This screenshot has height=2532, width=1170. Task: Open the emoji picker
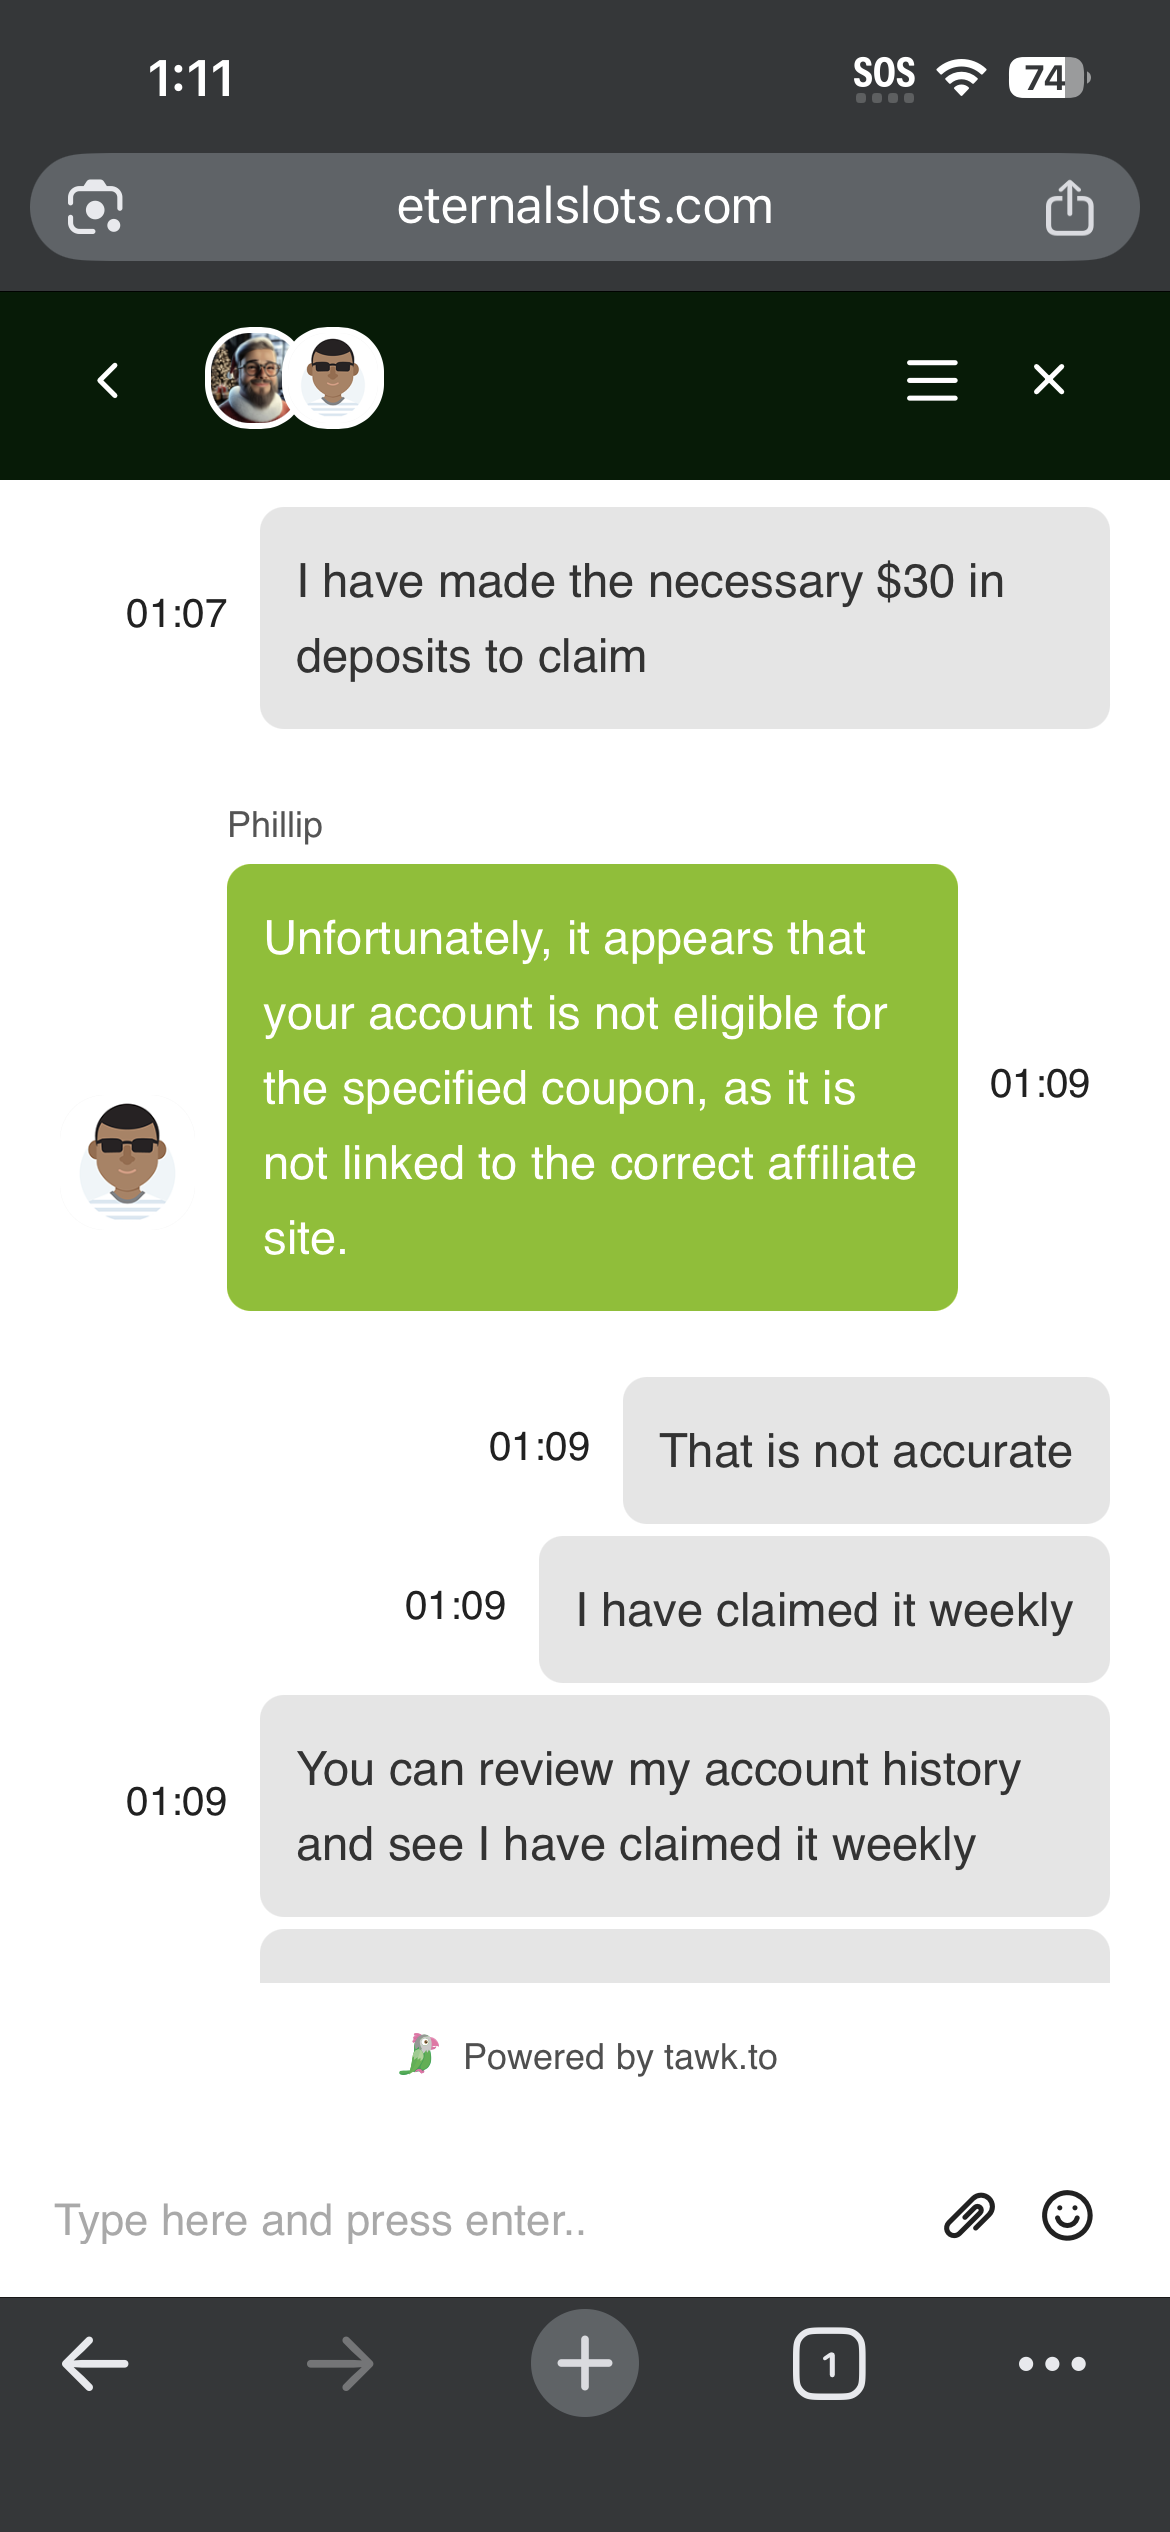click(1067, 2216)
